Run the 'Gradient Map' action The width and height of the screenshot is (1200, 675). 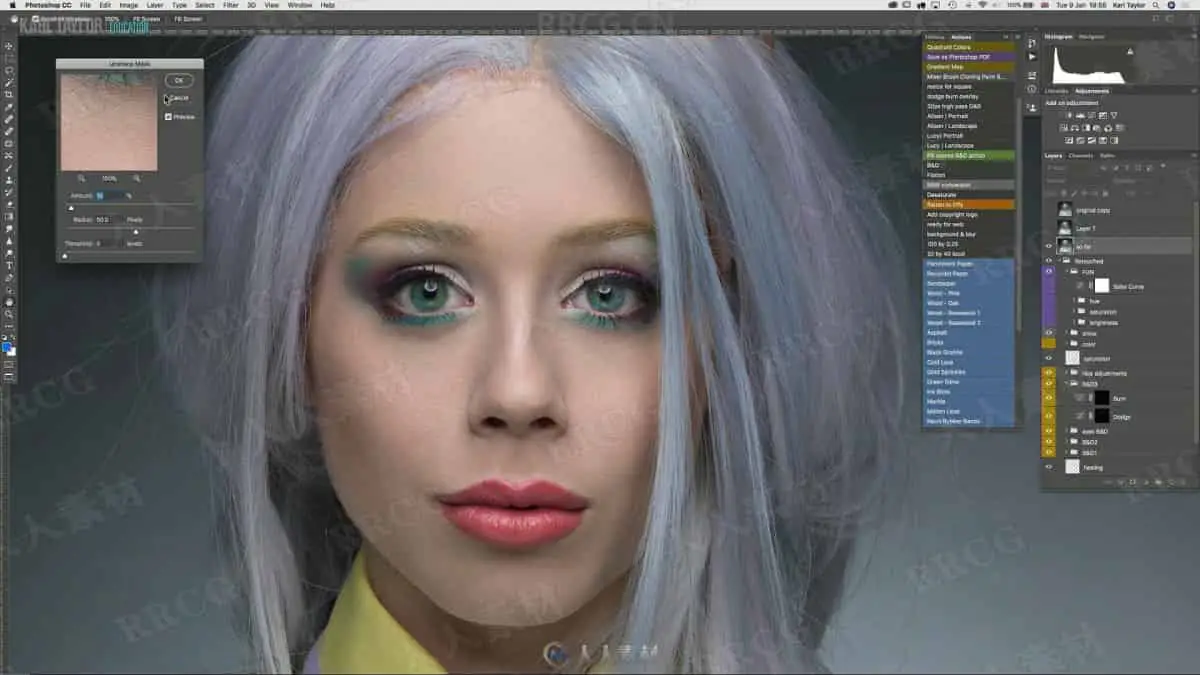tap(968, 67)
